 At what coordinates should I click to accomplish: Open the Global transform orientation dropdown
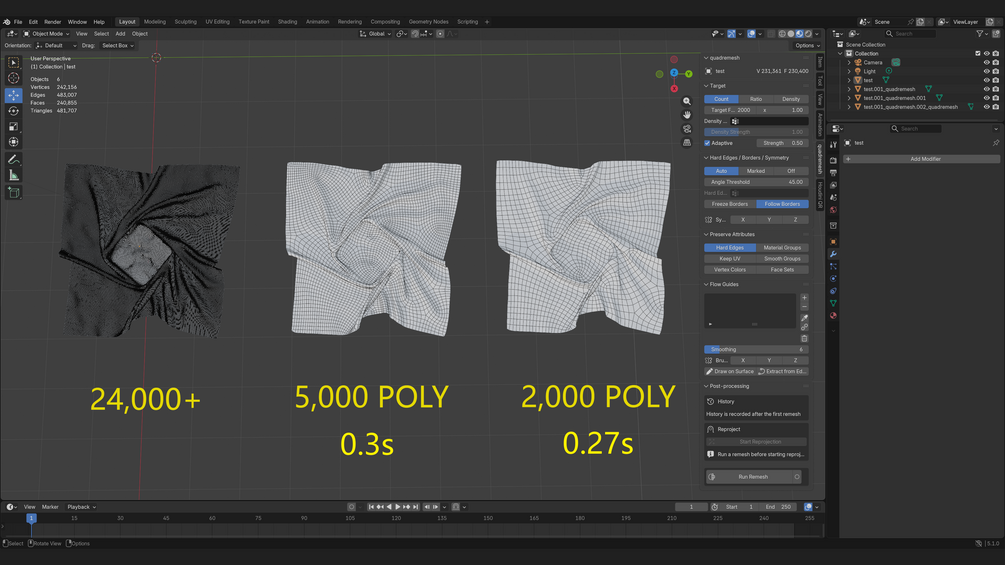click(375, 34)
